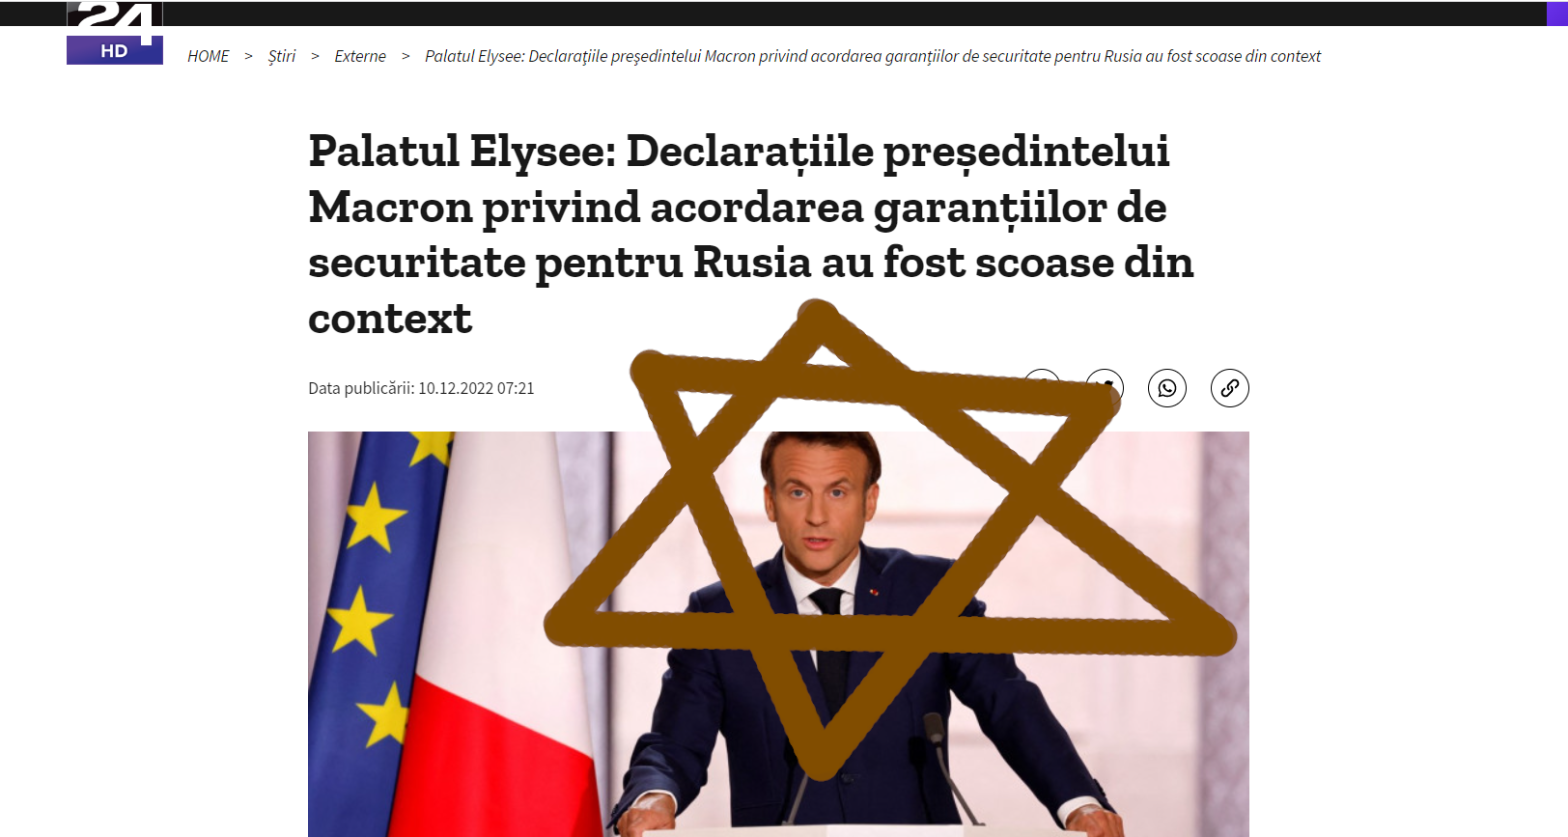Share the article on WhatsApp
This screenshot has width=1568, height=837.
1167,388
